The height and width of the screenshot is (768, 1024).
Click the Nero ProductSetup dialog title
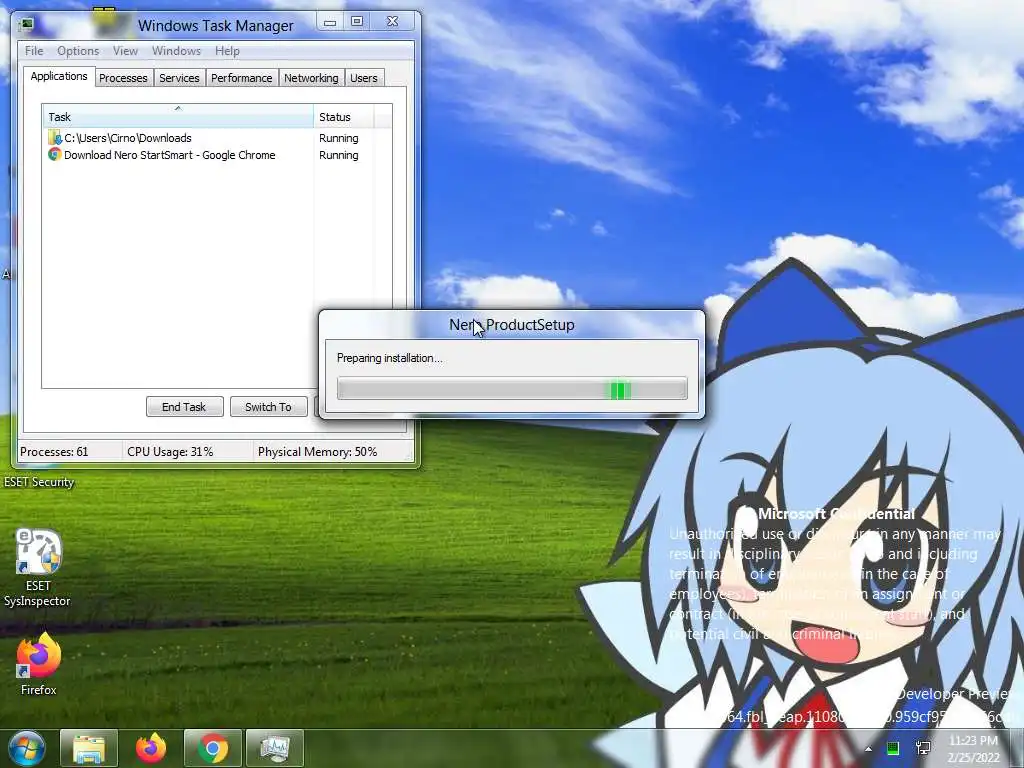point(512,325)
